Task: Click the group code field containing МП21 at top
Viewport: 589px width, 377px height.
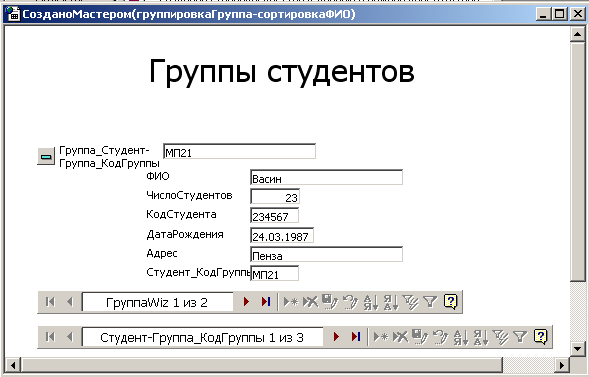Action: coord(240,151)
